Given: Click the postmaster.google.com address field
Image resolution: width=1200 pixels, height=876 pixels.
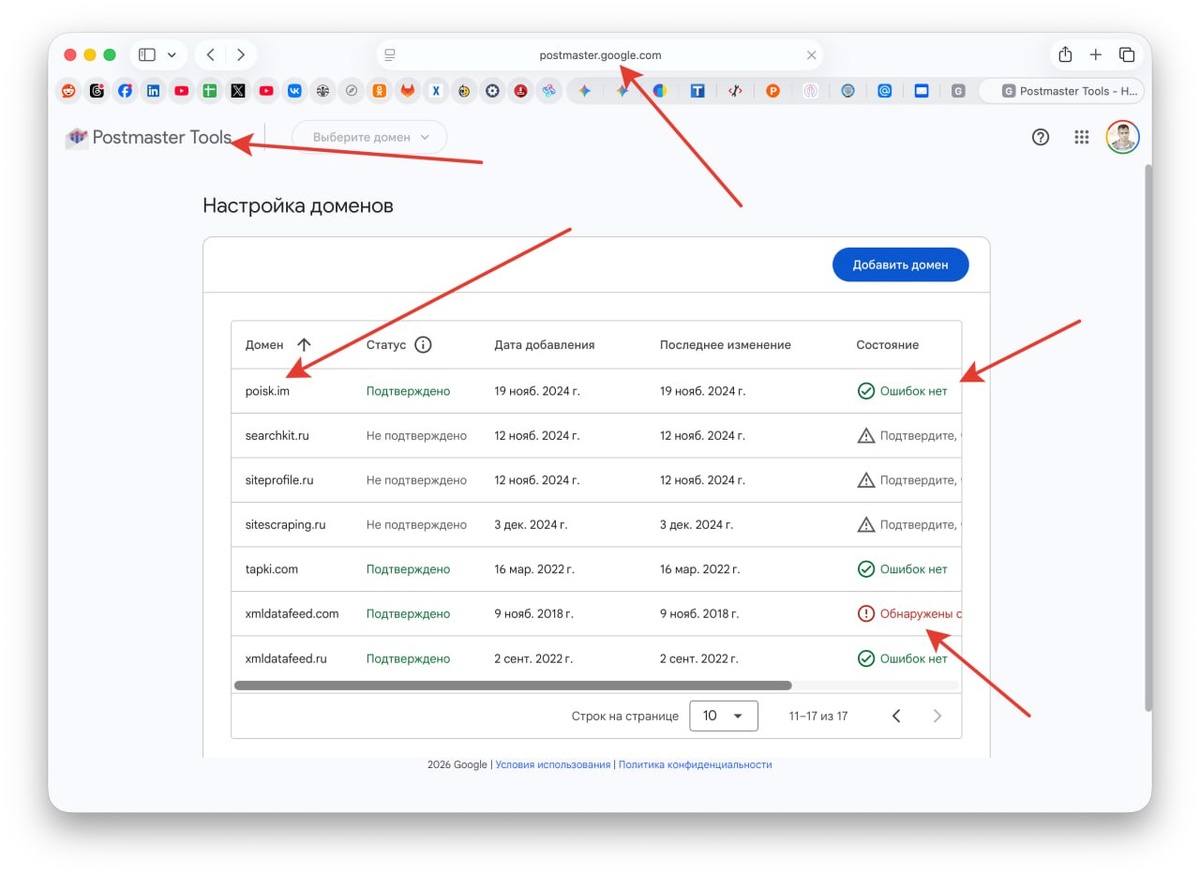Looking at the screenshot, I should coord(600,55).
